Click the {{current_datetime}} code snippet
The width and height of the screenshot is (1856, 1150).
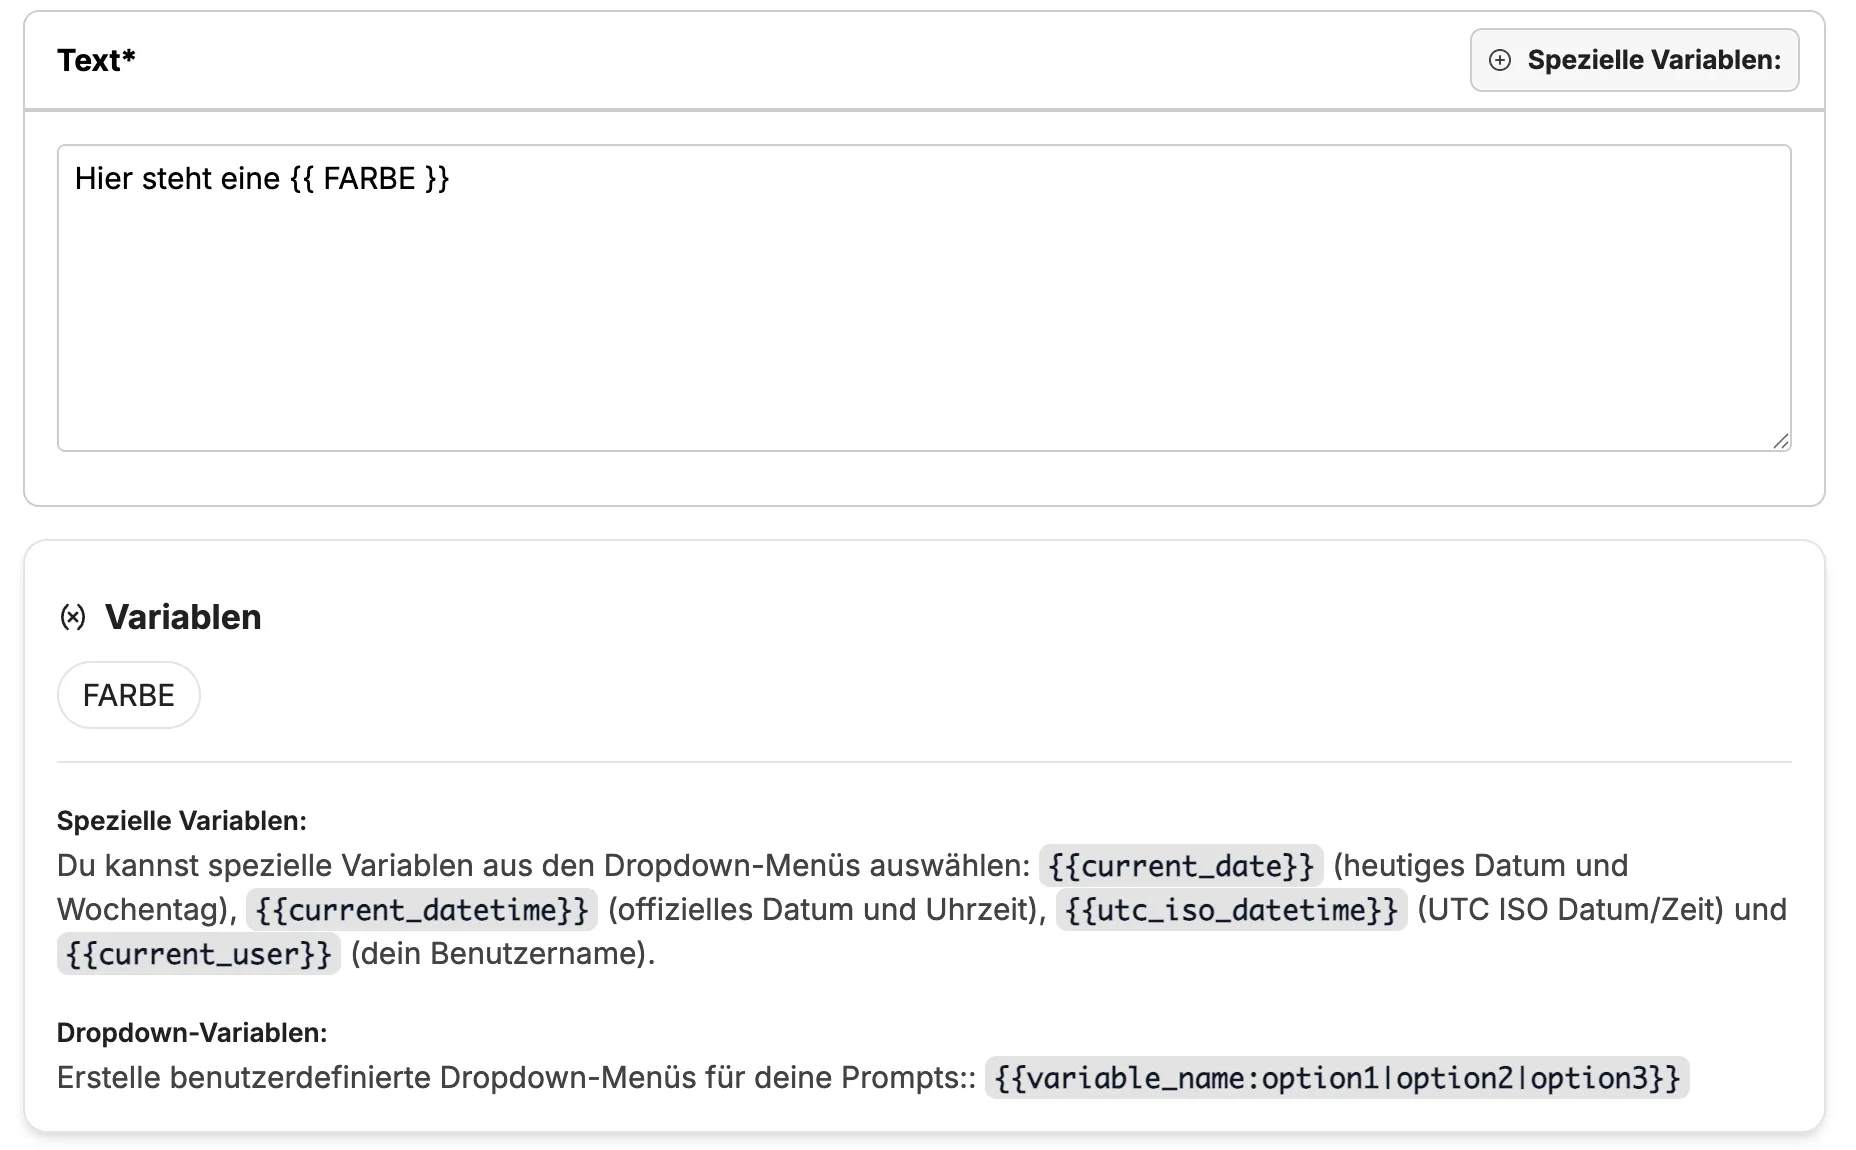422,910
